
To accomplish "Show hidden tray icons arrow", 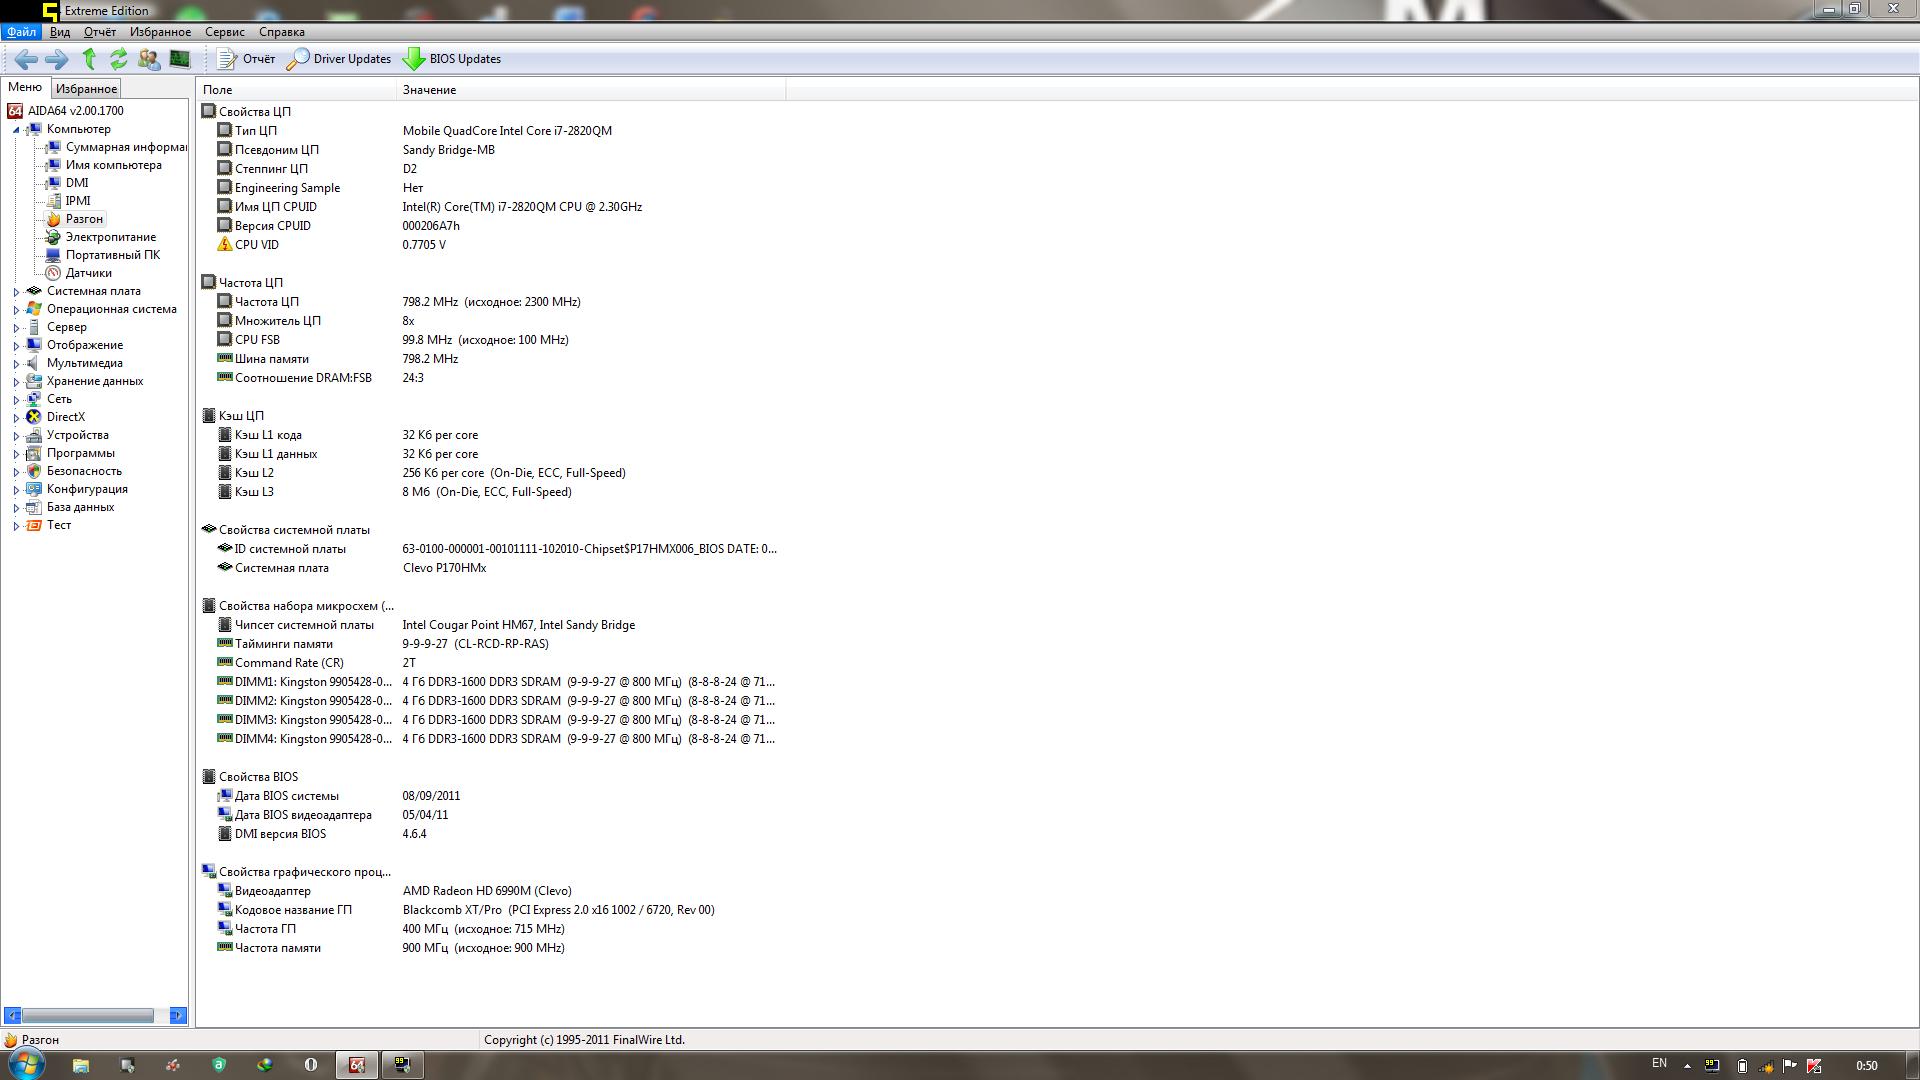I will pyautogui.click(x=1687, y=1066).
